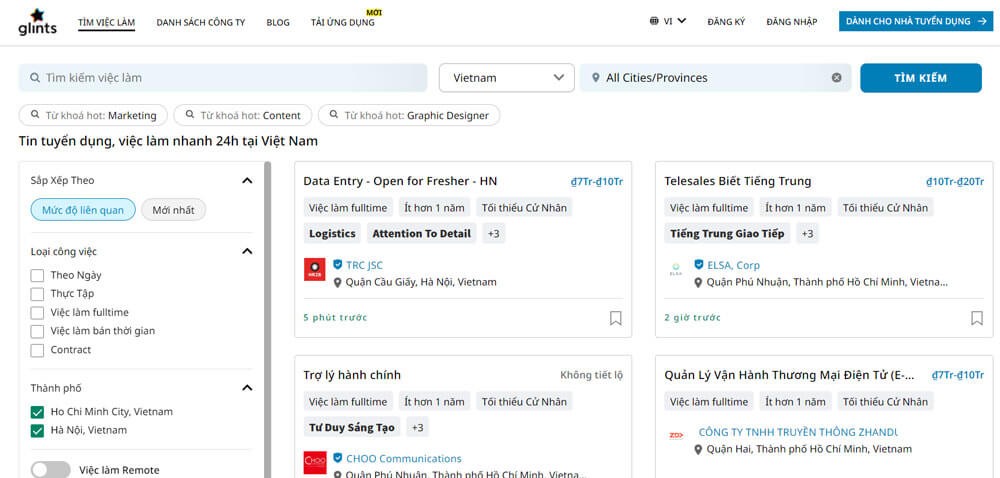Open the All Cities/Provinces location field

tap(715, 78)
